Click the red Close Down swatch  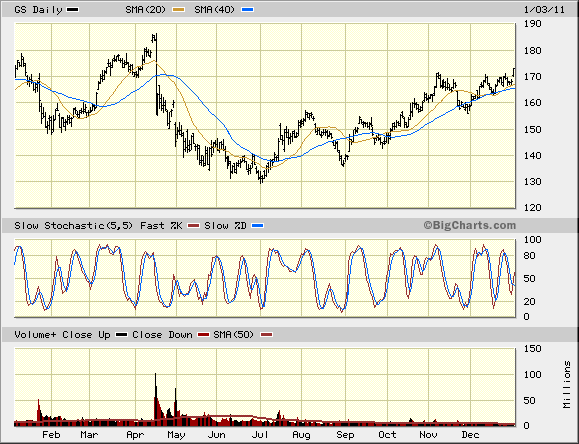(x=203, y=335)
